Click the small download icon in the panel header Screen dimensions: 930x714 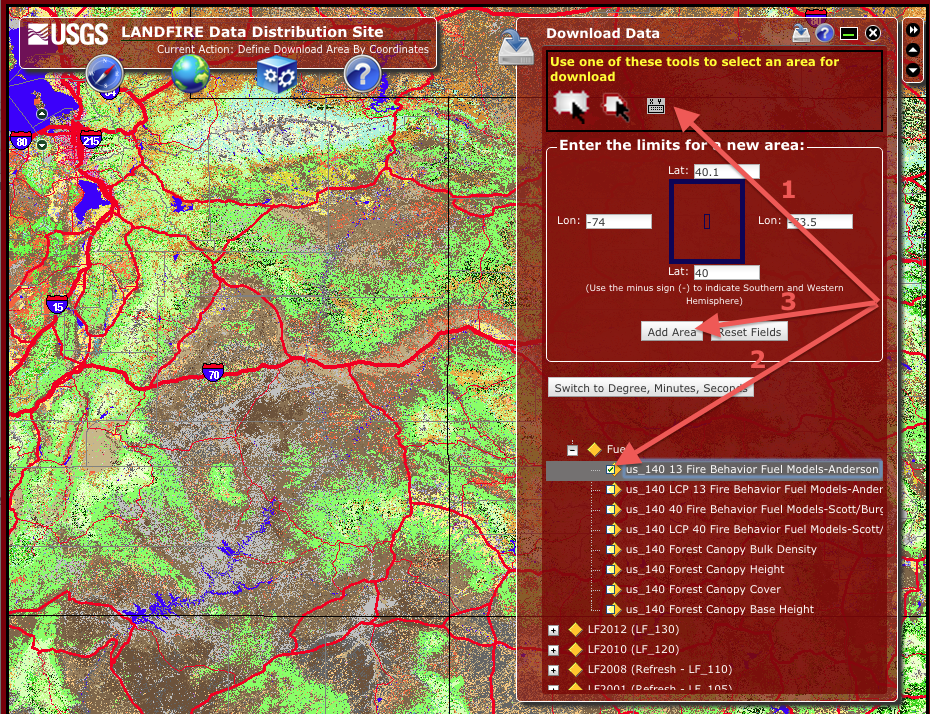(x=801, y=33)
